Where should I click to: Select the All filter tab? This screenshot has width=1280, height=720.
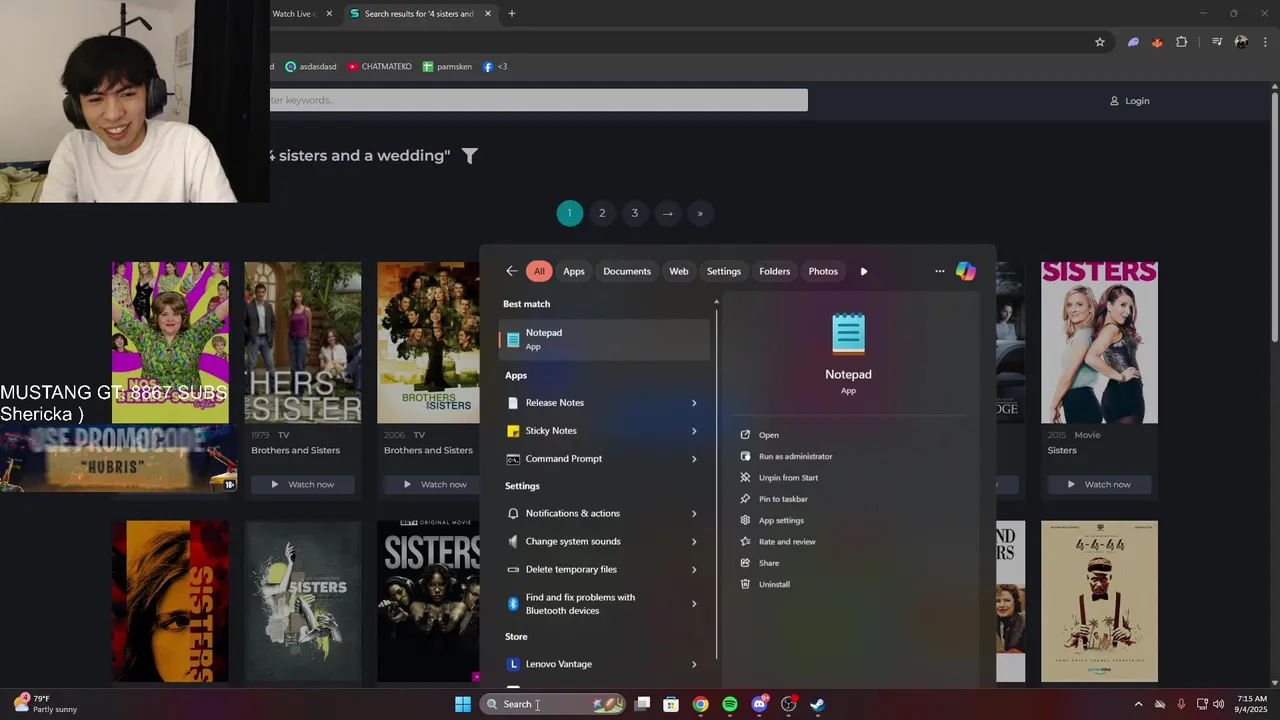(539, 271)
